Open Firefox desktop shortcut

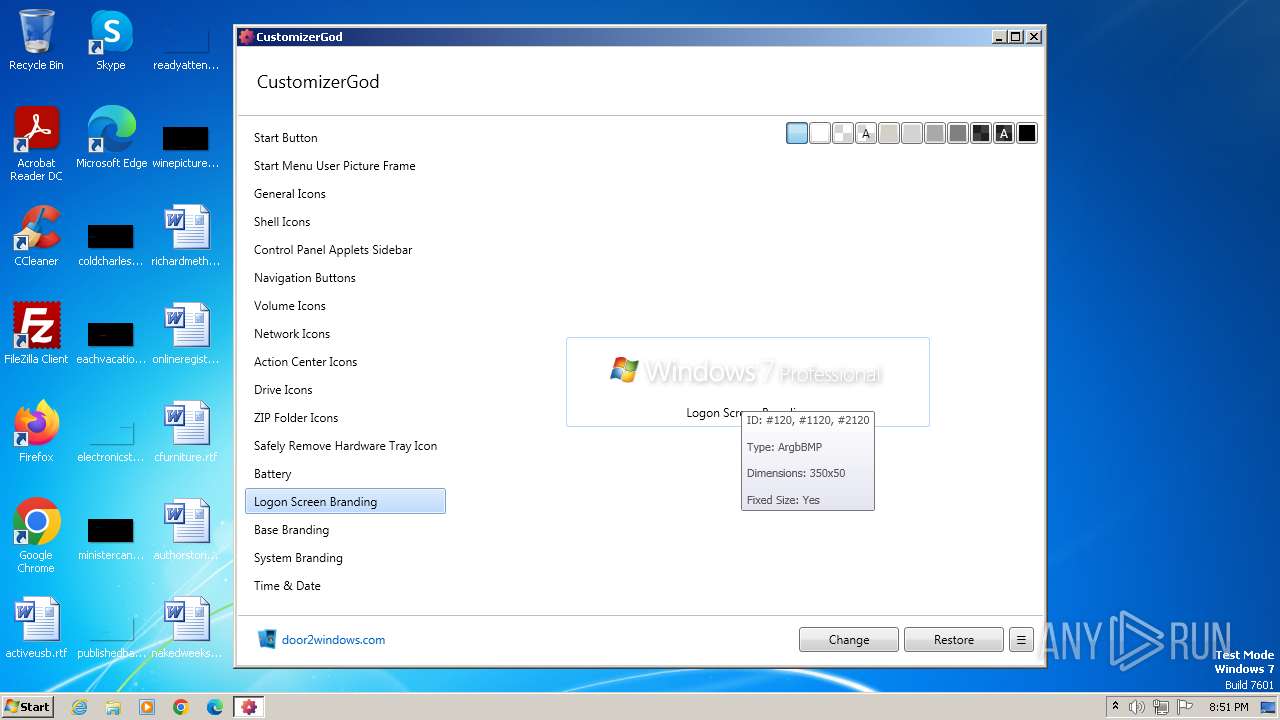tap(36, 432)
